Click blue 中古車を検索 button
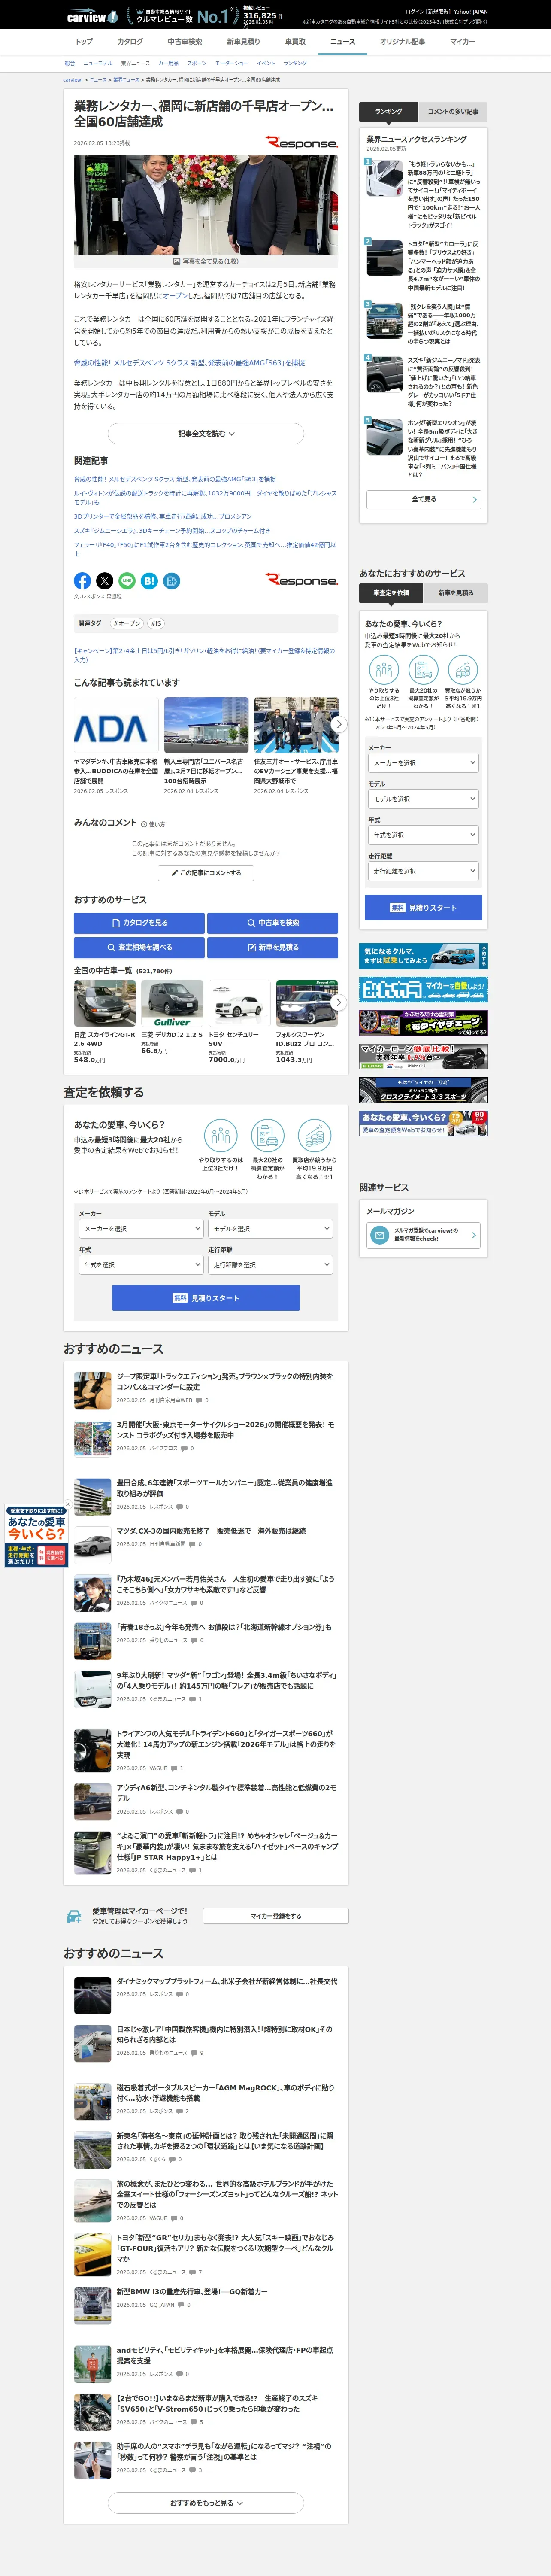The image size is (551, 2576). pos(273,923)
